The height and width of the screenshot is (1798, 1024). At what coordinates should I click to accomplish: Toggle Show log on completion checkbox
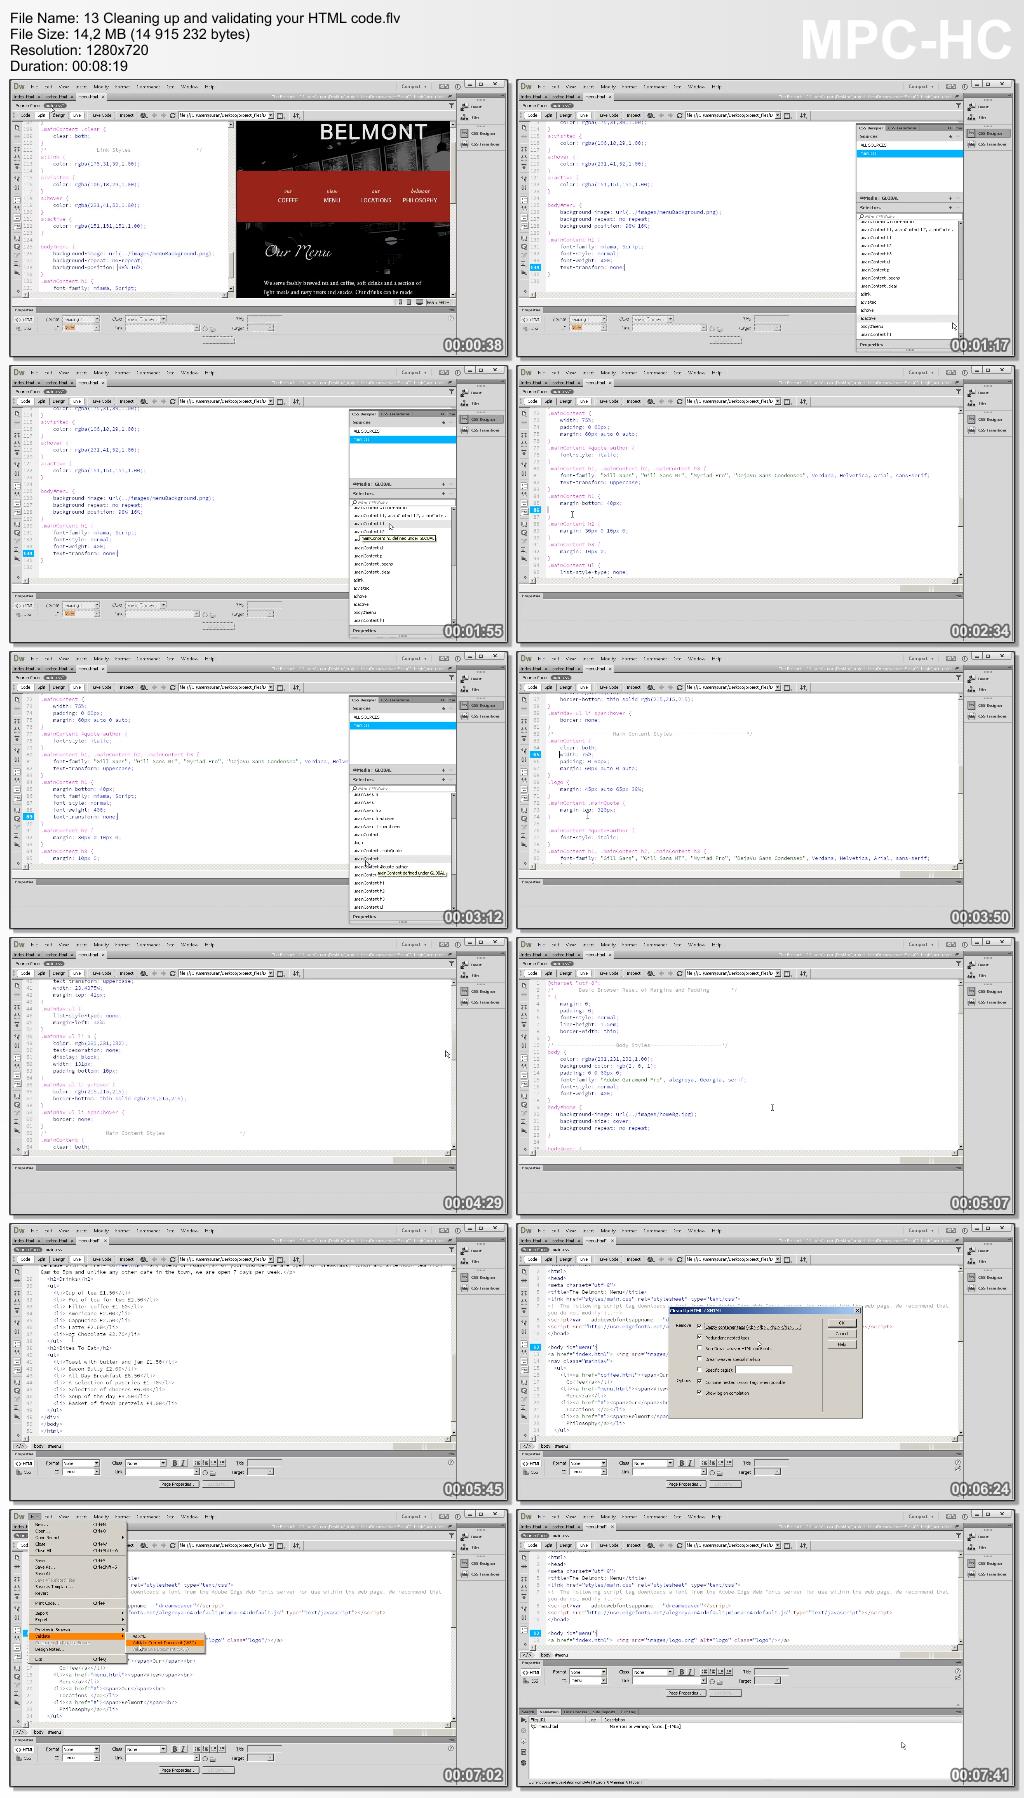(x=700, y=1392)
